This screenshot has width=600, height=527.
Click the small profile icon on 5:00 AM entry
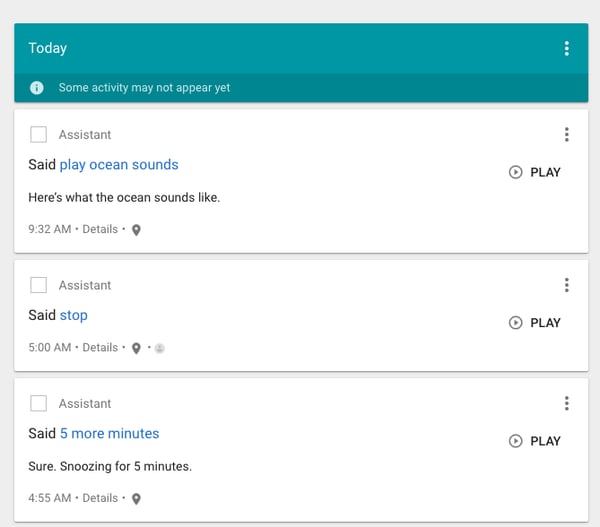click(x=160, y=348)
